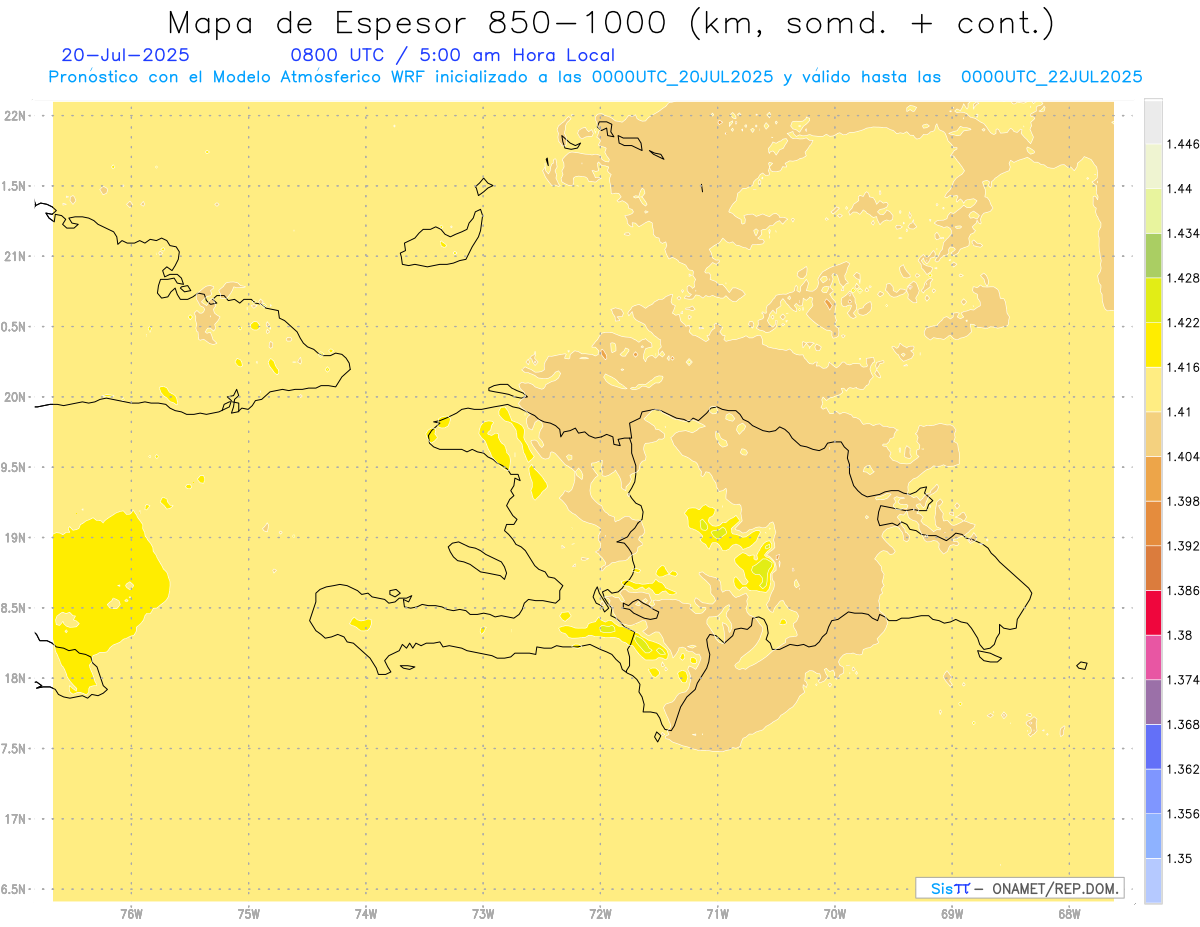Click the legend value '1.422'
1200x927 pixels.
coord(1183,322)
